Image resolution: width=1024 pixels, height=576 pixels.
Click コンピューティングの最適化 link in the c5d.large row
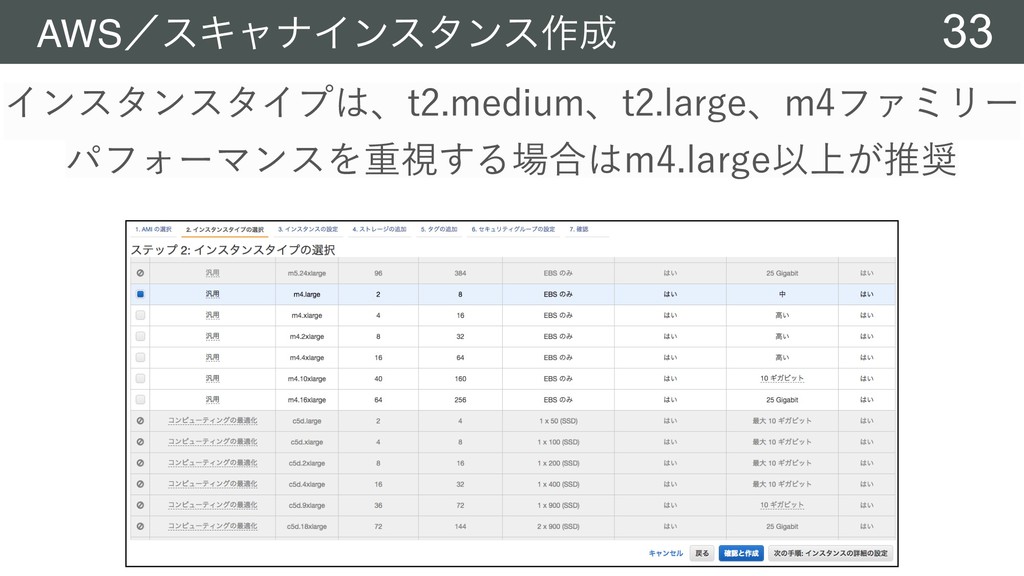tap(213, 421)
